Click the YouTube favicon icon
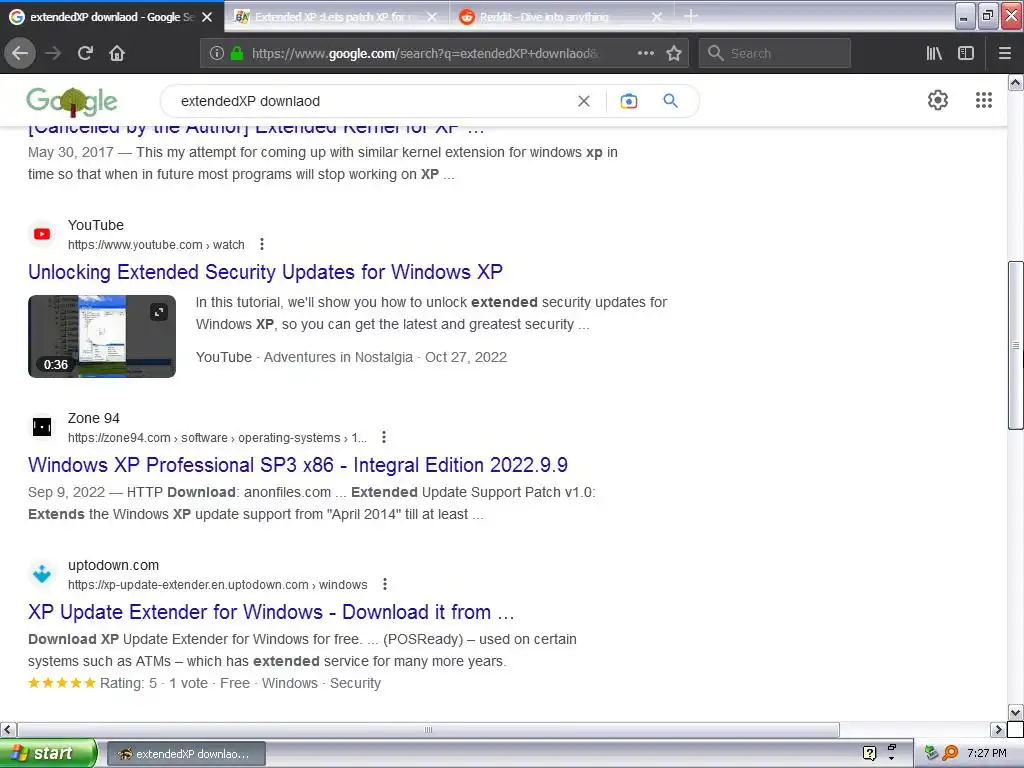Image resolution: width=1024 pixels, height=768 pixels. click(x=42, y=234)
